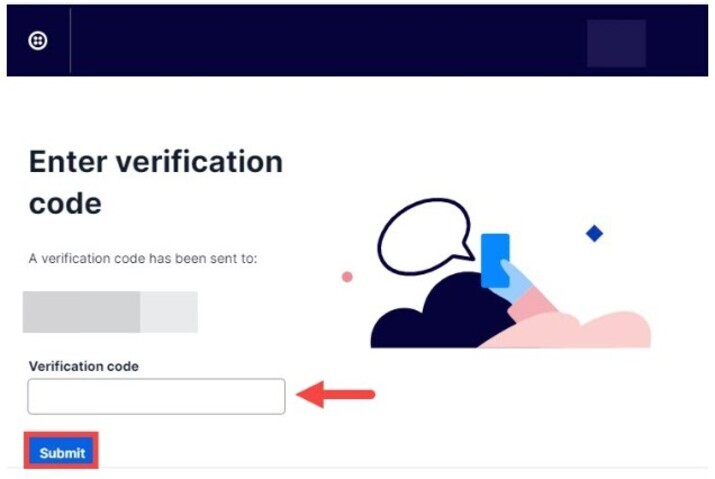Click the blue phone in the illustration
The width and height of the screenshot is (715, 479).
click(x=494, y=259)
